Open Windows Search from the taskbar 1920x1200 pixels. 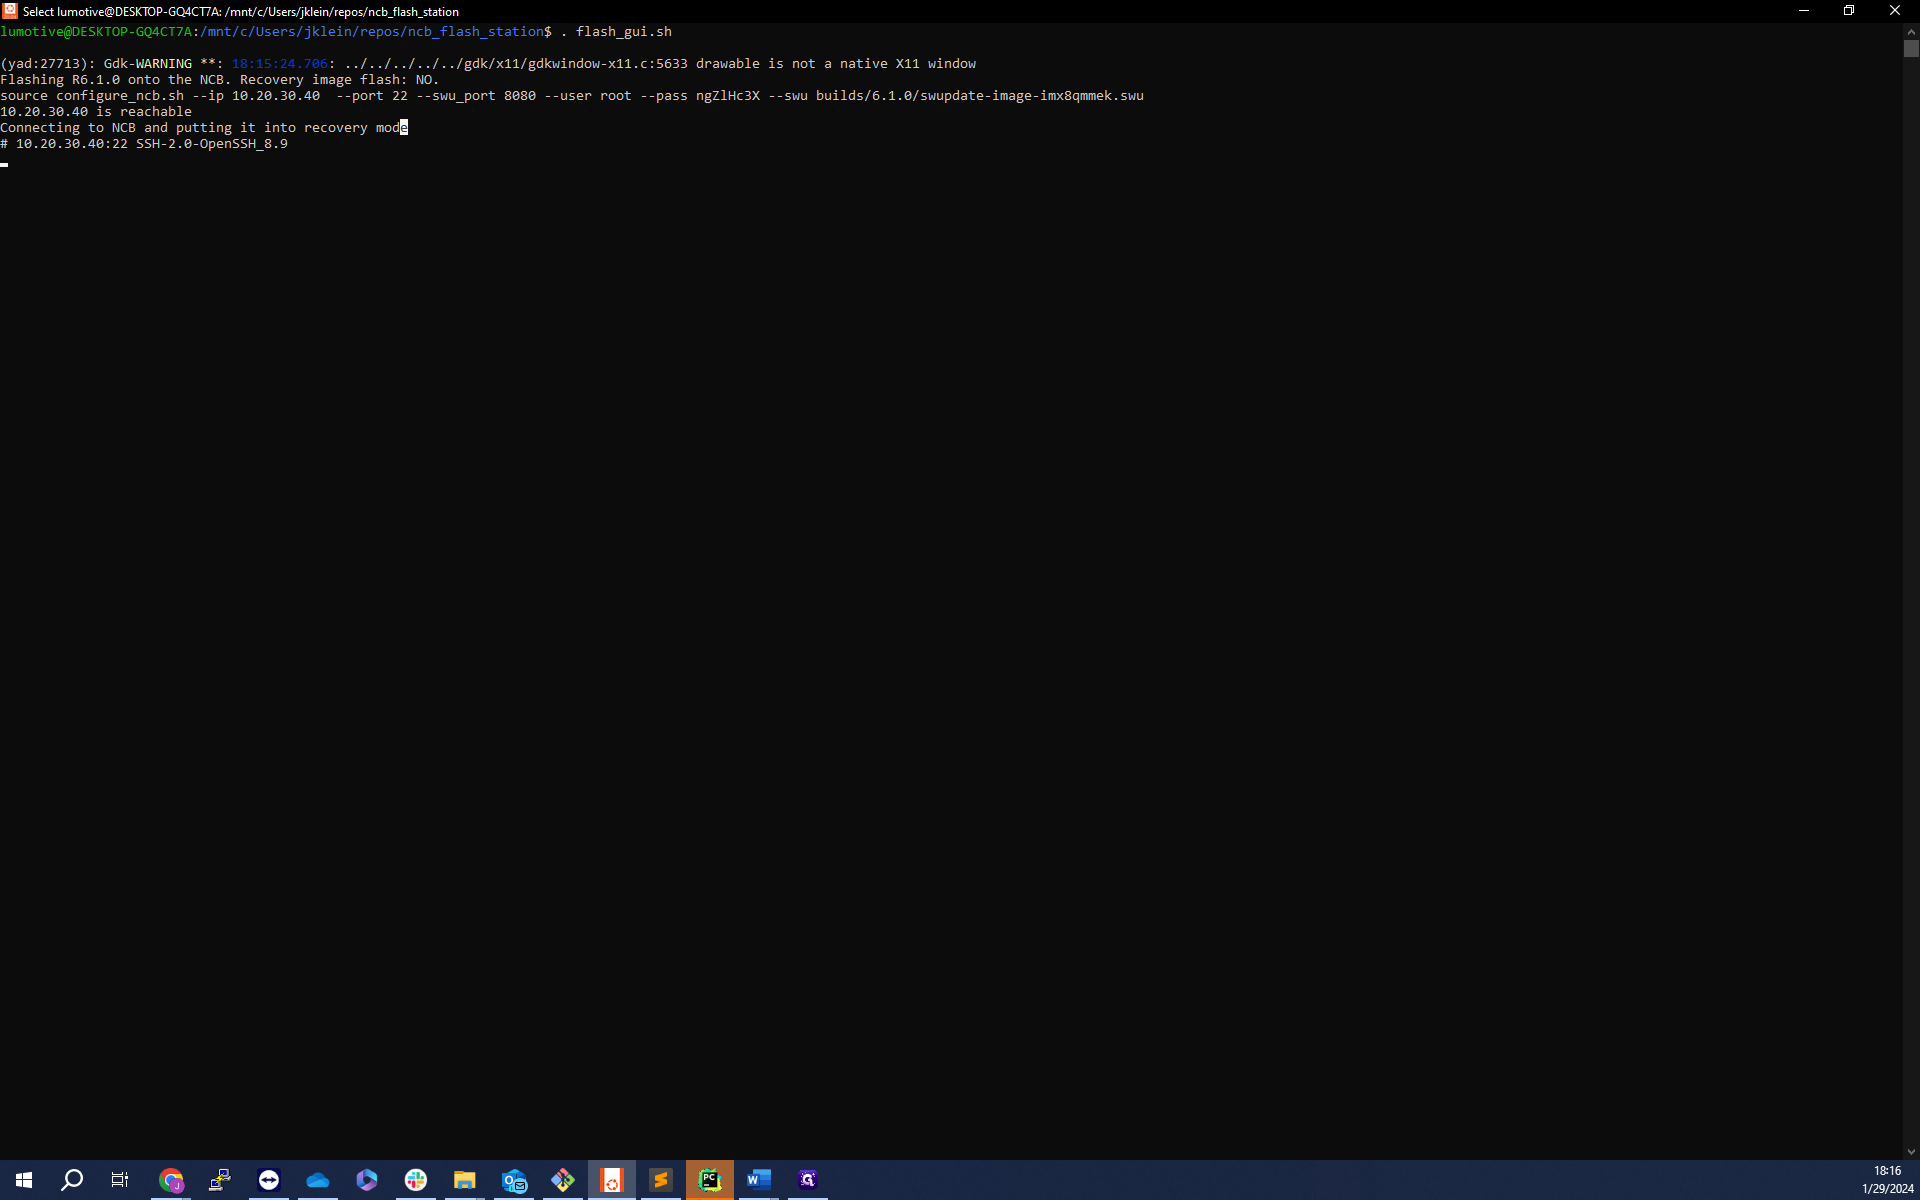click(72, 1180)
